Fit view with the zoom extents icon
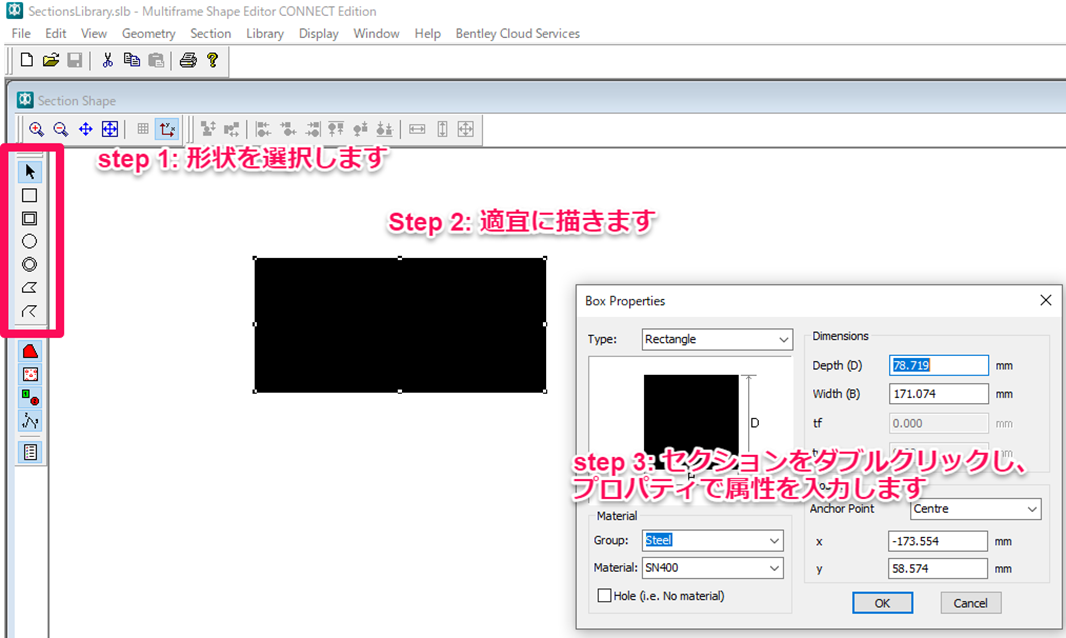Screen dimensions: 1066x638 pos(109,129)
